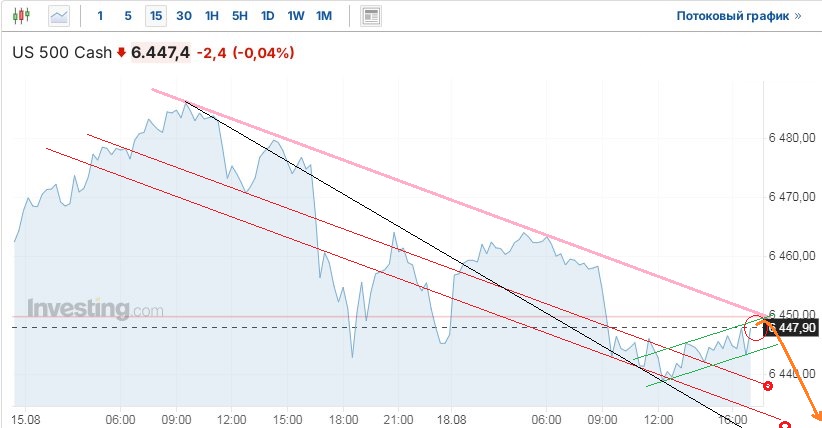Select the 1 minute timeframe

pos(100,16)
